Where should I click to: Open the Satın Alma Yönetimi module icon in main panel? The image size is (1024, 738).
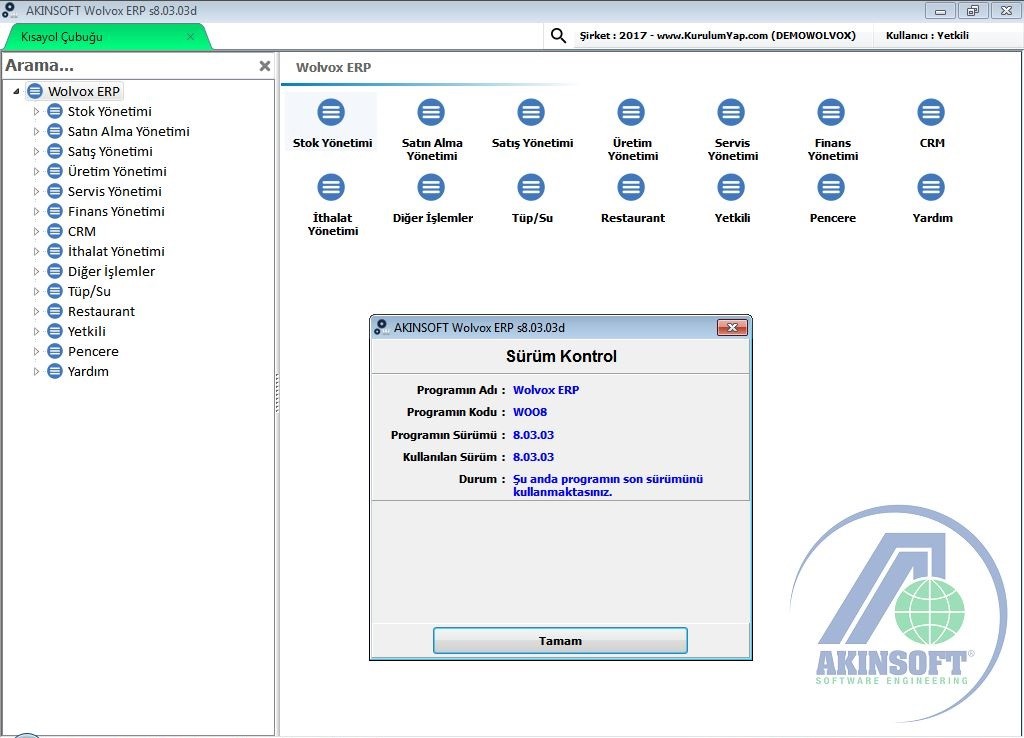[432, 112]
